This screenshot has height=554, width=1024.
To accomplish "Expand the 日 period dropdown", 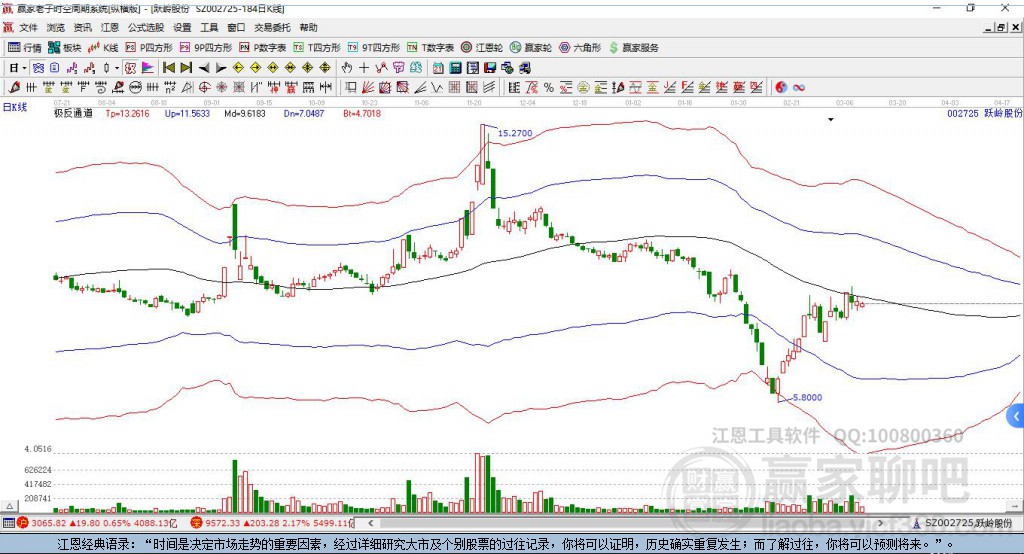I will [24, 68].
